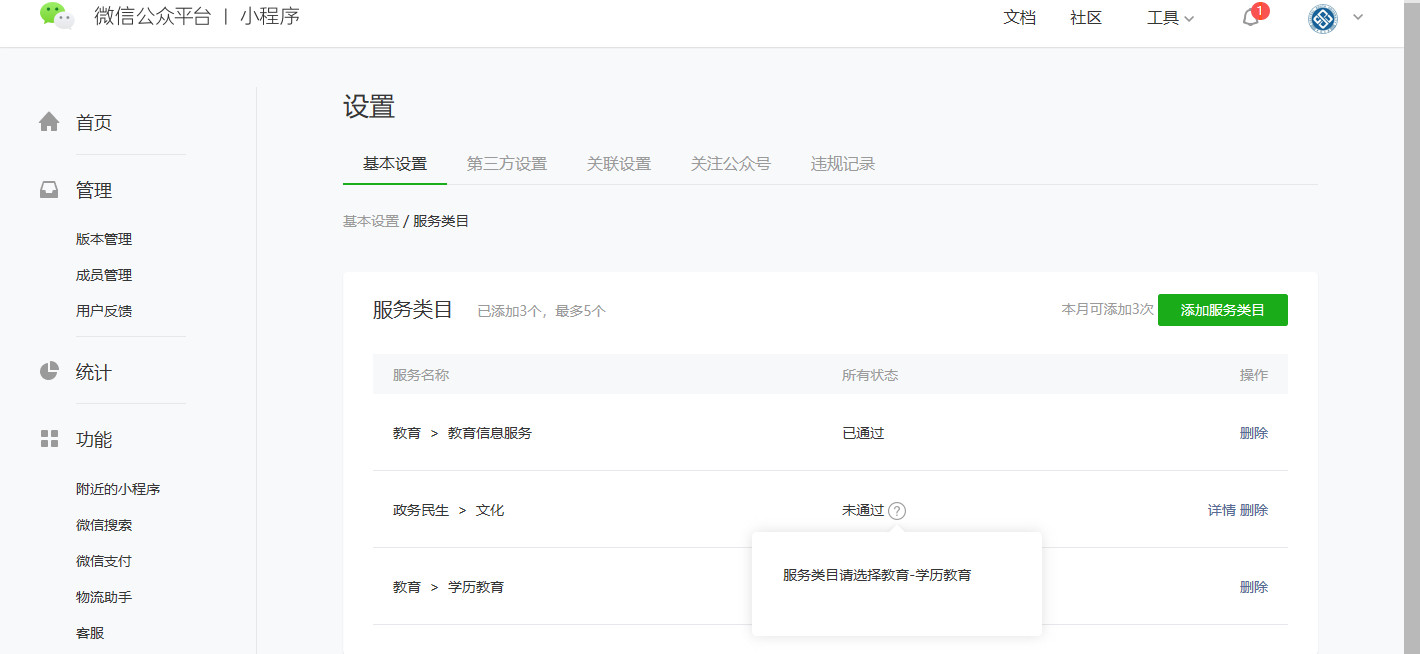Open the 文档 link

1019,18
